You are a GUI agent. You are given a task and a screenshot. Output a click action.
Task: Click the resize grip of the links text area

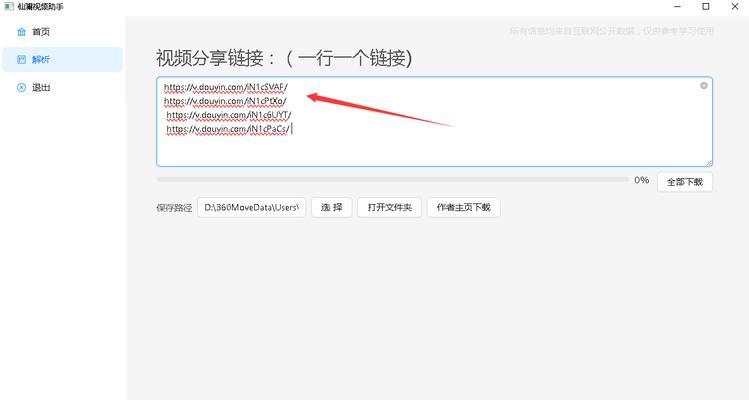click(709, 163)
